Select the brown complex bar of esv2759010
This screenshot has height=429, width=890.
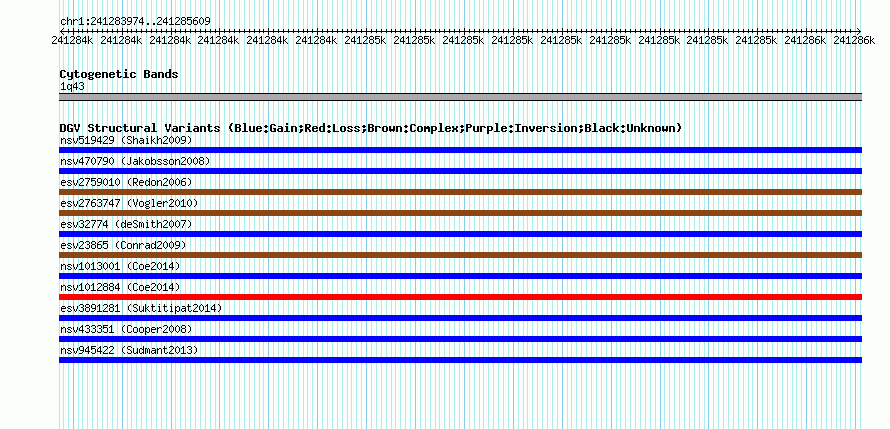click(460, 192)
